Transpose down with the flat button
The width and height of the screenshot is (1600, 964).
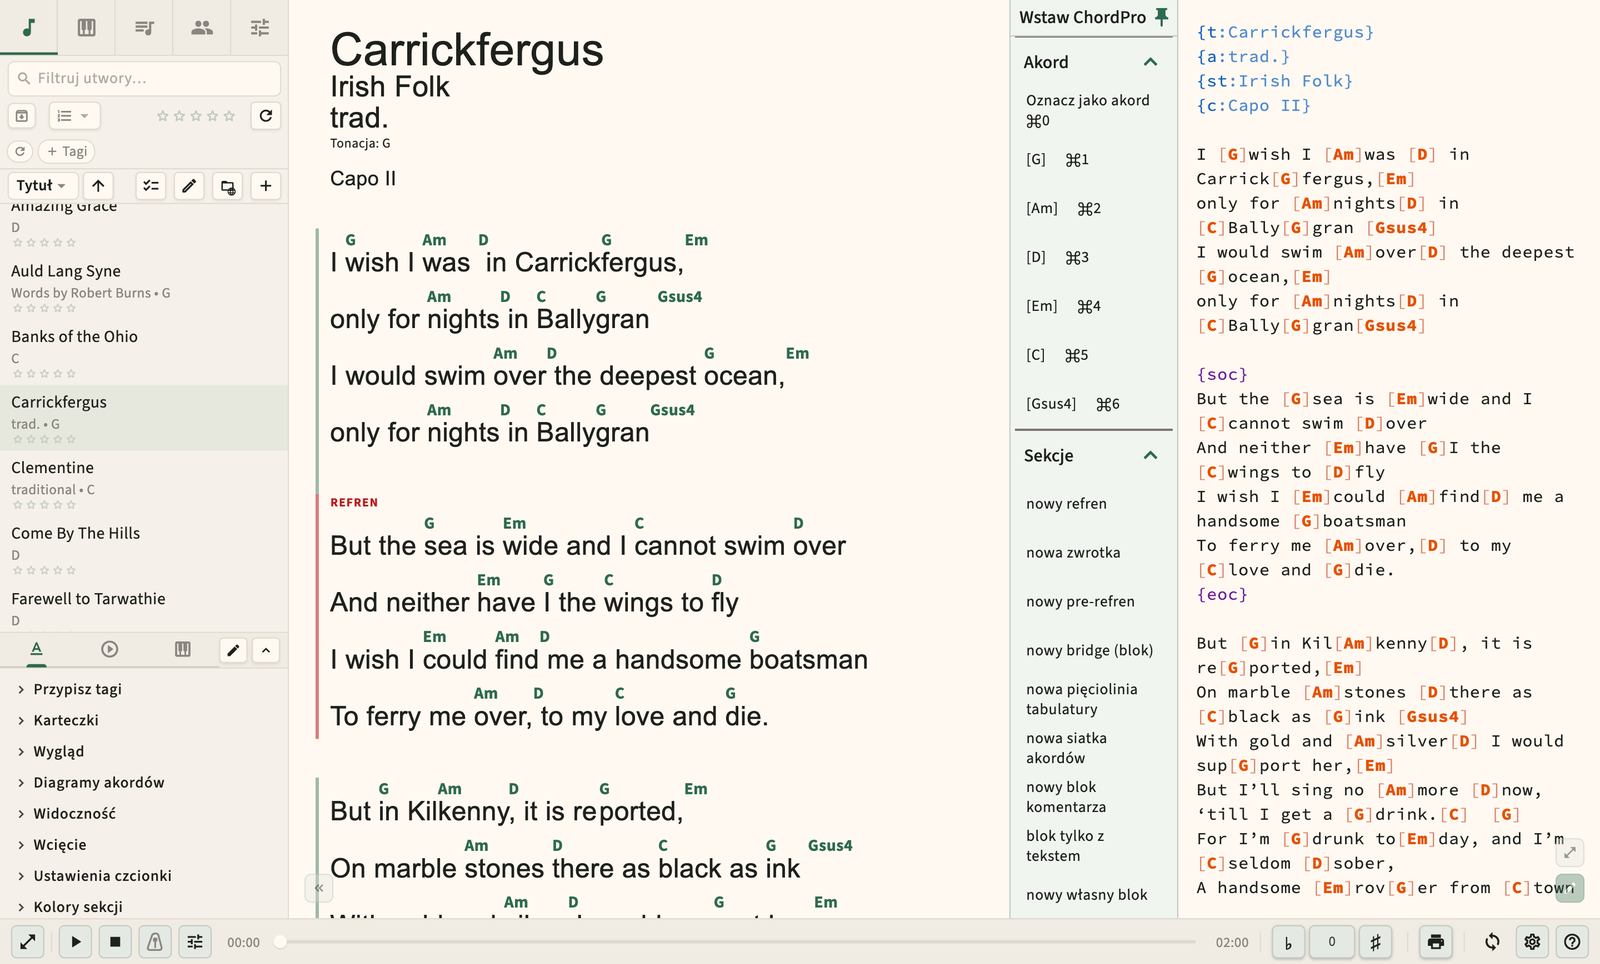tap(1288, 942)
